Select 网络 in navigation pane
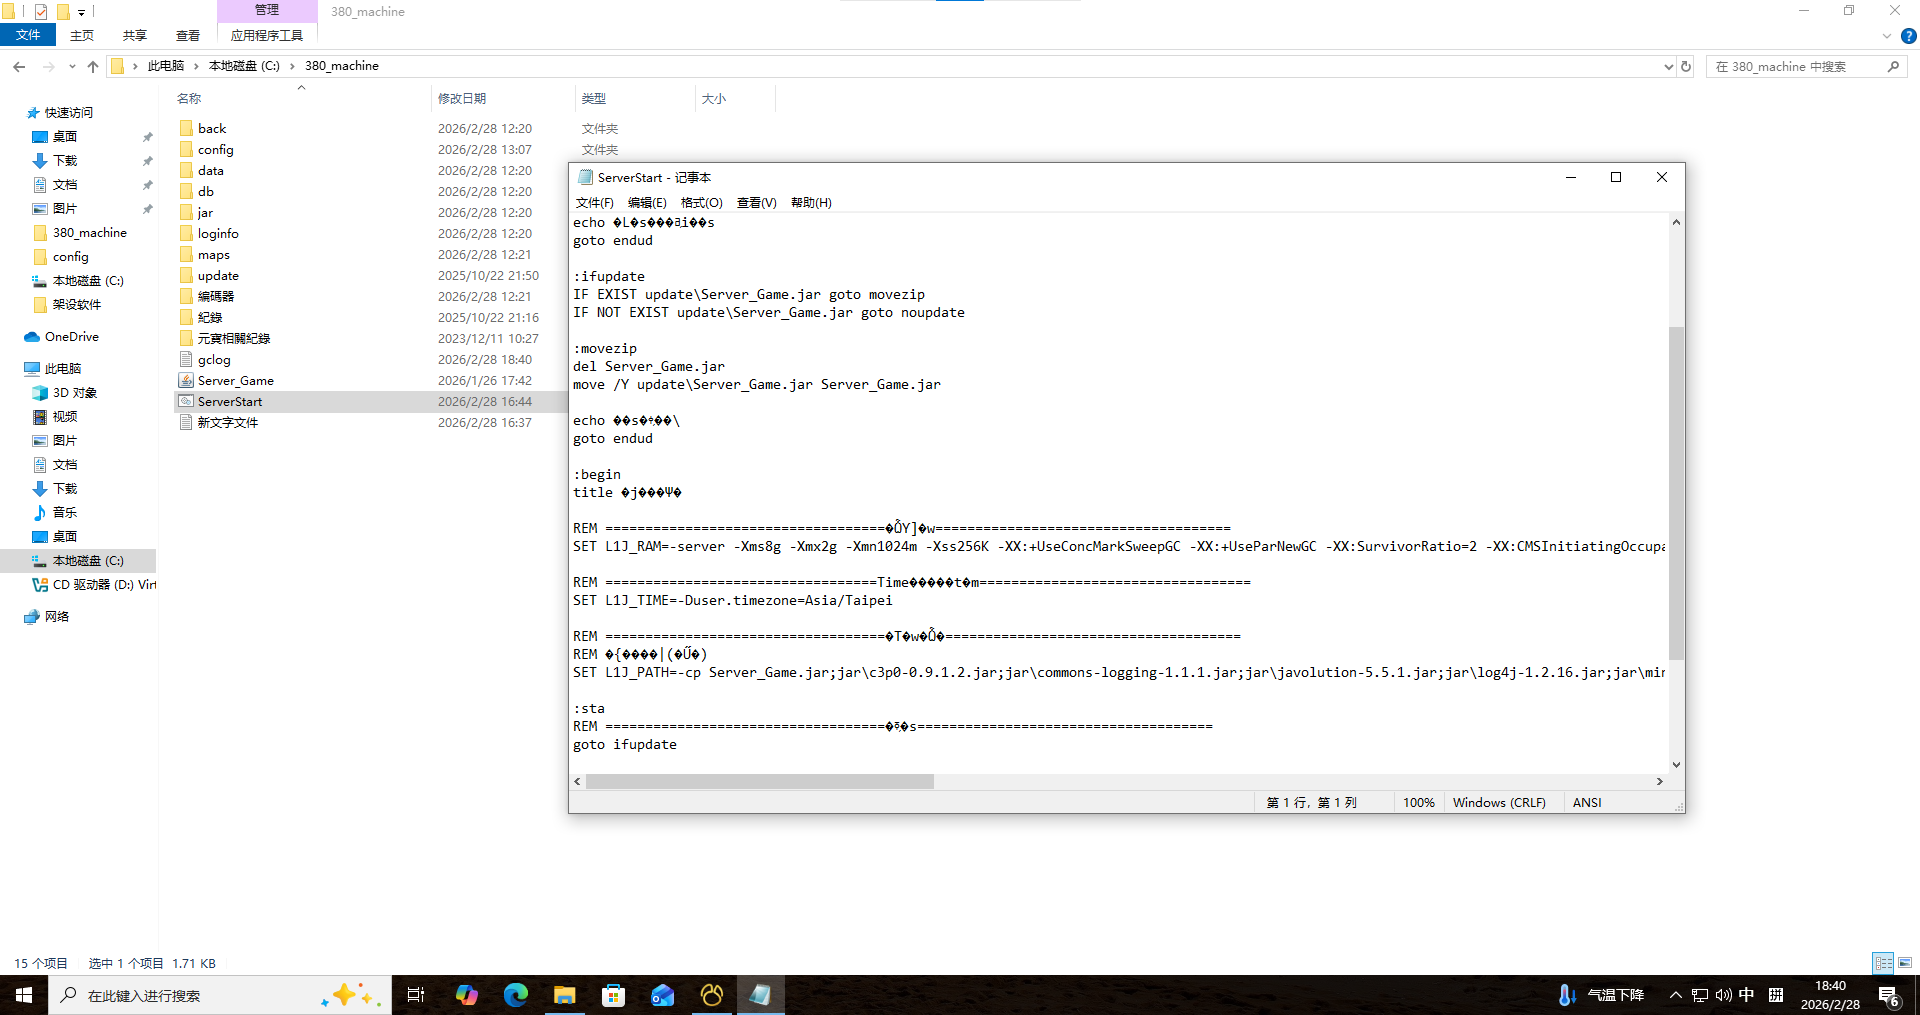 [x=57, y=616]
